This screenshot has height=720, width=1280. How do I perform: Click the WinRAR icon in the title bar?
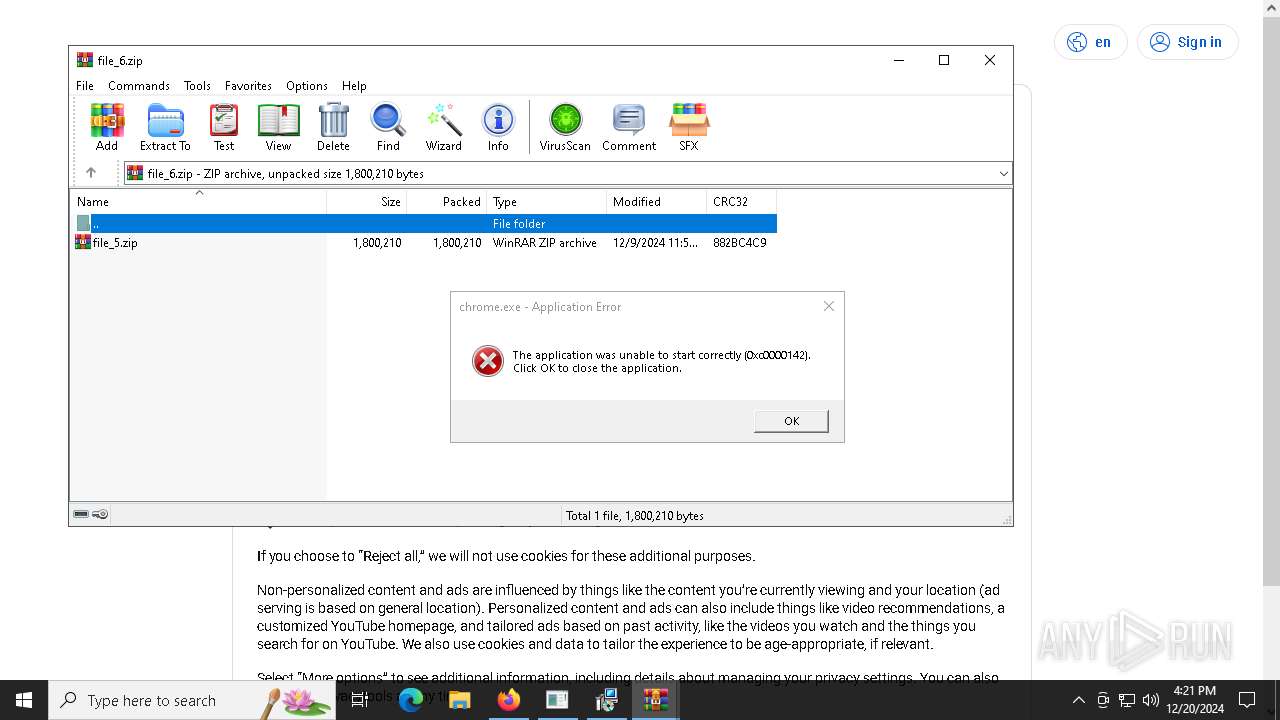coord(85,60)
